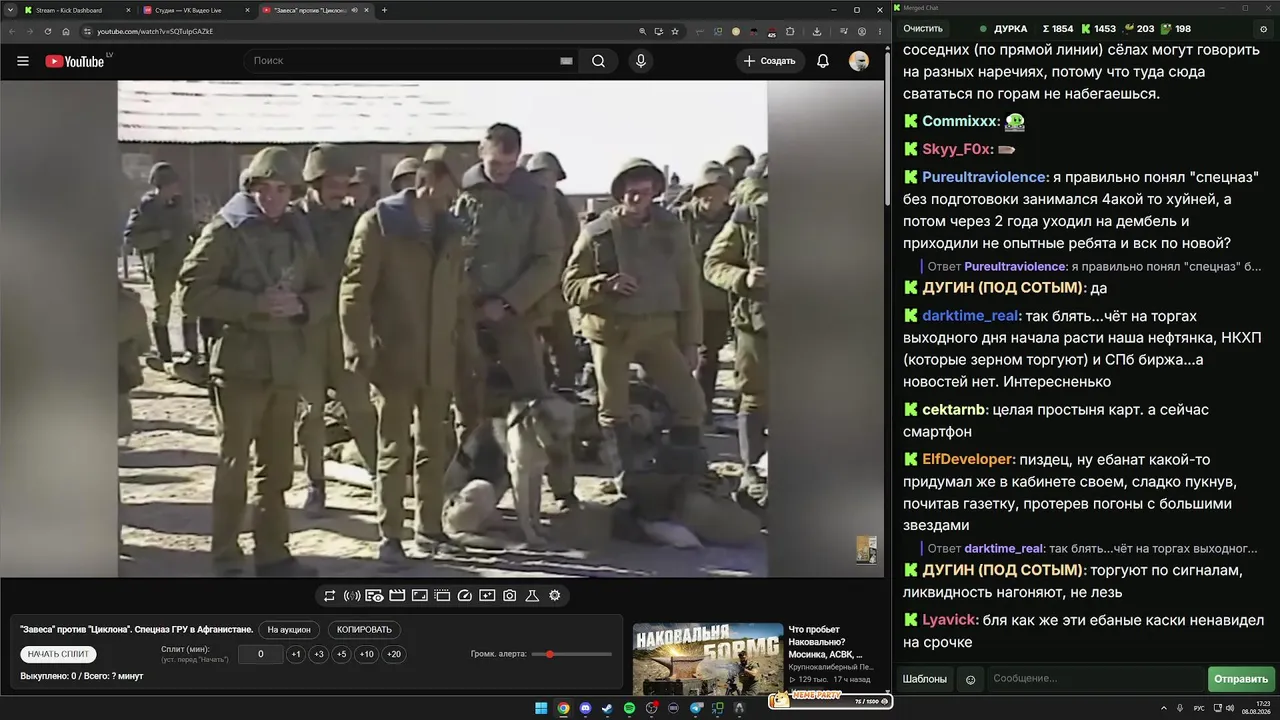1280x720 pixels.
Task: Show hidden system tray icons
Action: point(1165,708)
